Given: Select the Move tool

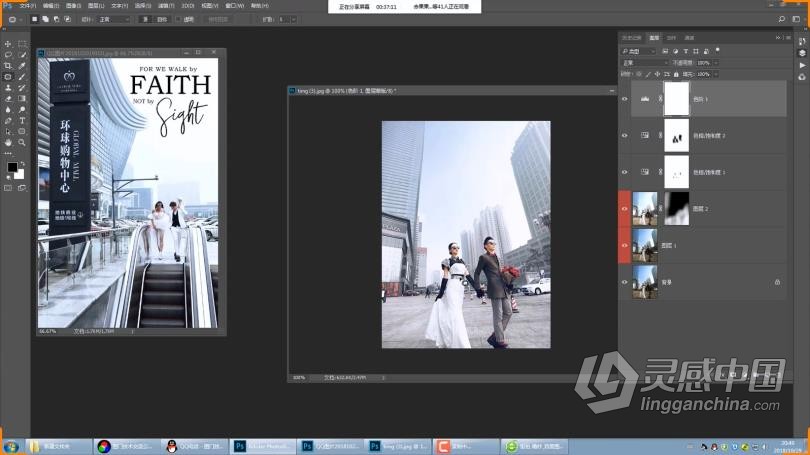Looking at the screenshot, I should pos(8,44).
